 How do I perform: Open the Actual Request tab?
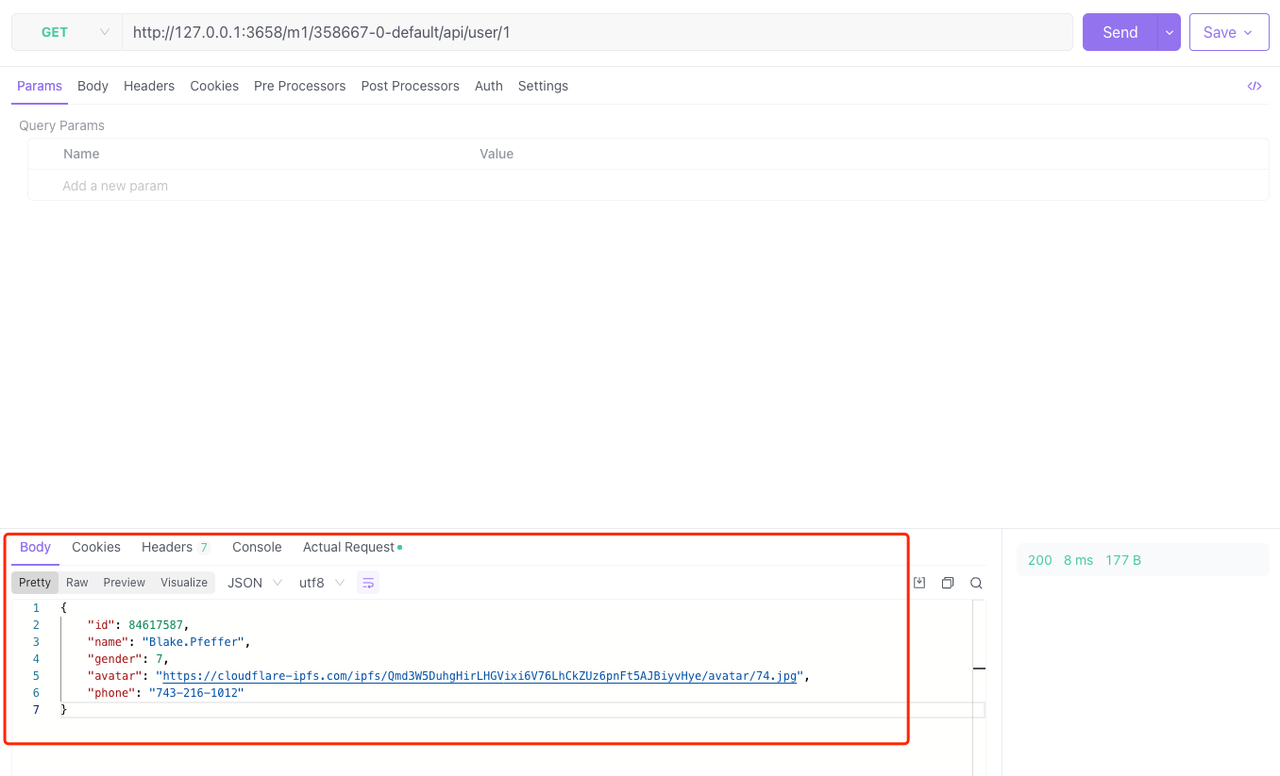[352, 547]
